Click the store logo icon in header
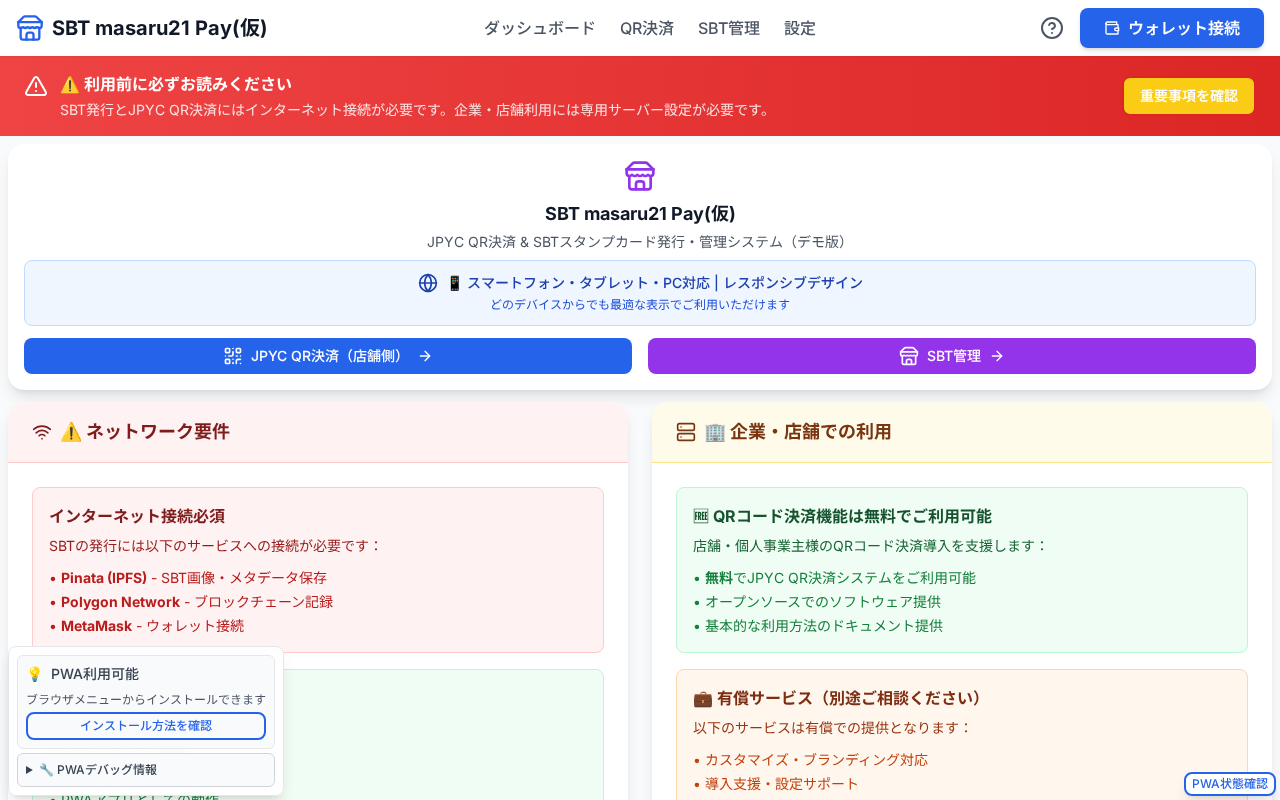This screenshot has height=800, width=1280. (x=30, y=28)
